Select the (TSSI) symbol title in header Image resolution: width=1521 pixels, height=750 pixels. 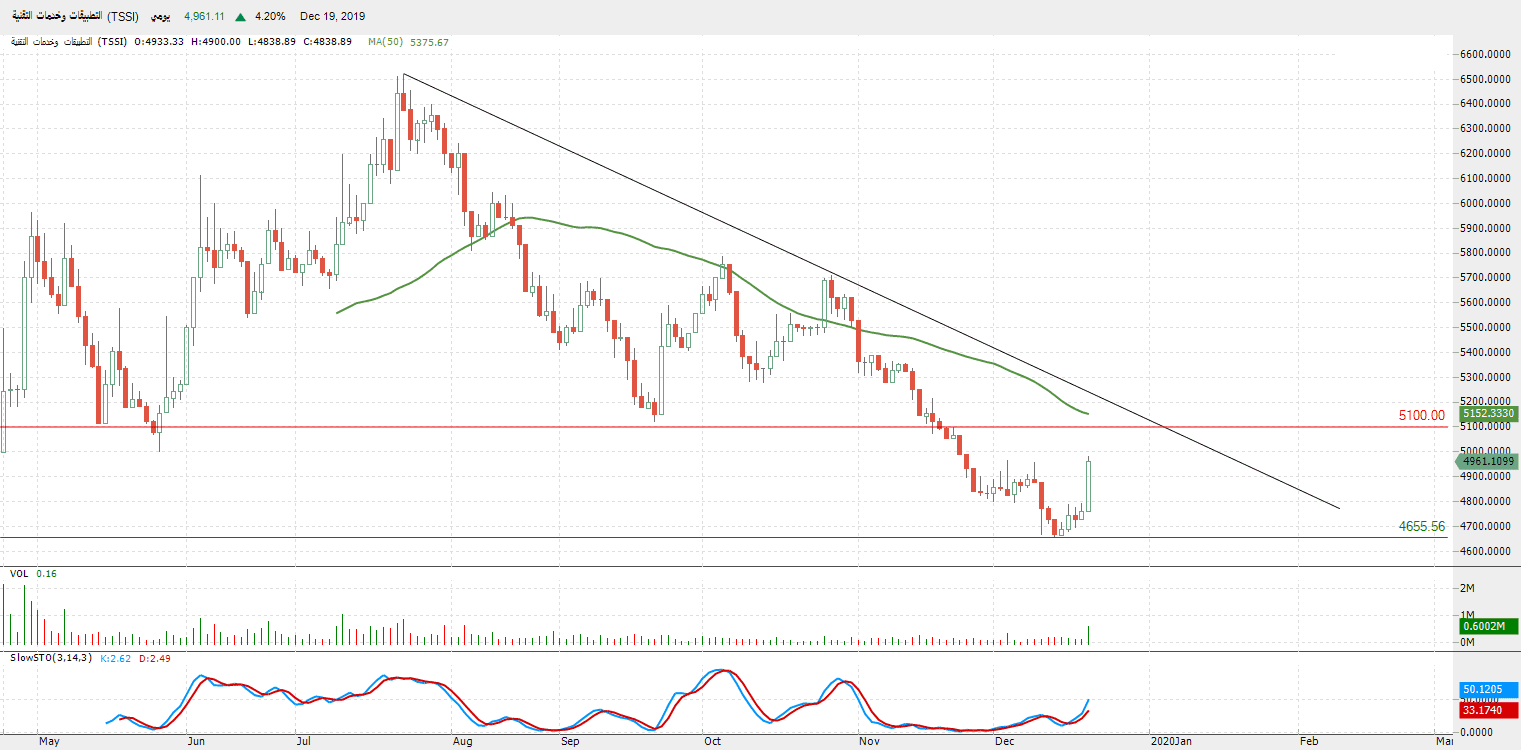[125, 17]
